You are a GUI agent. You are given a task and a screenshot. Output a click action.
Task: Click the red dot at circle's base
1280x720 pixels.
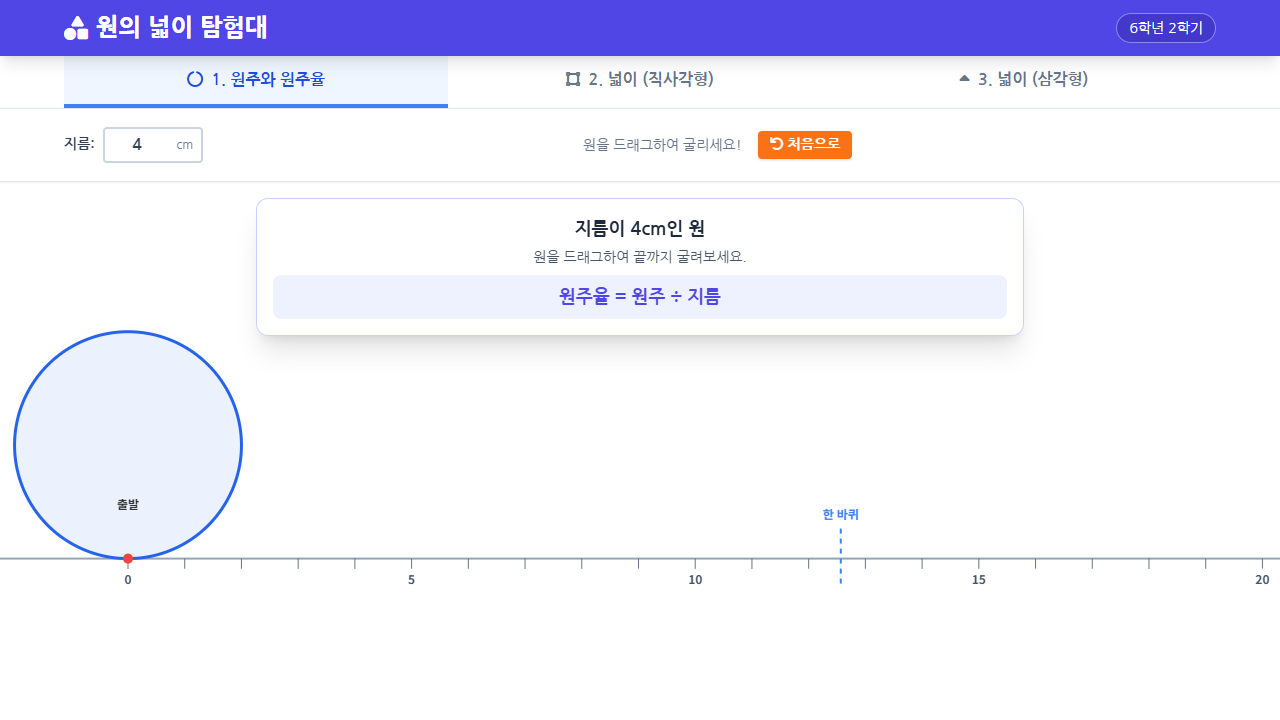[x=128, y=558]
